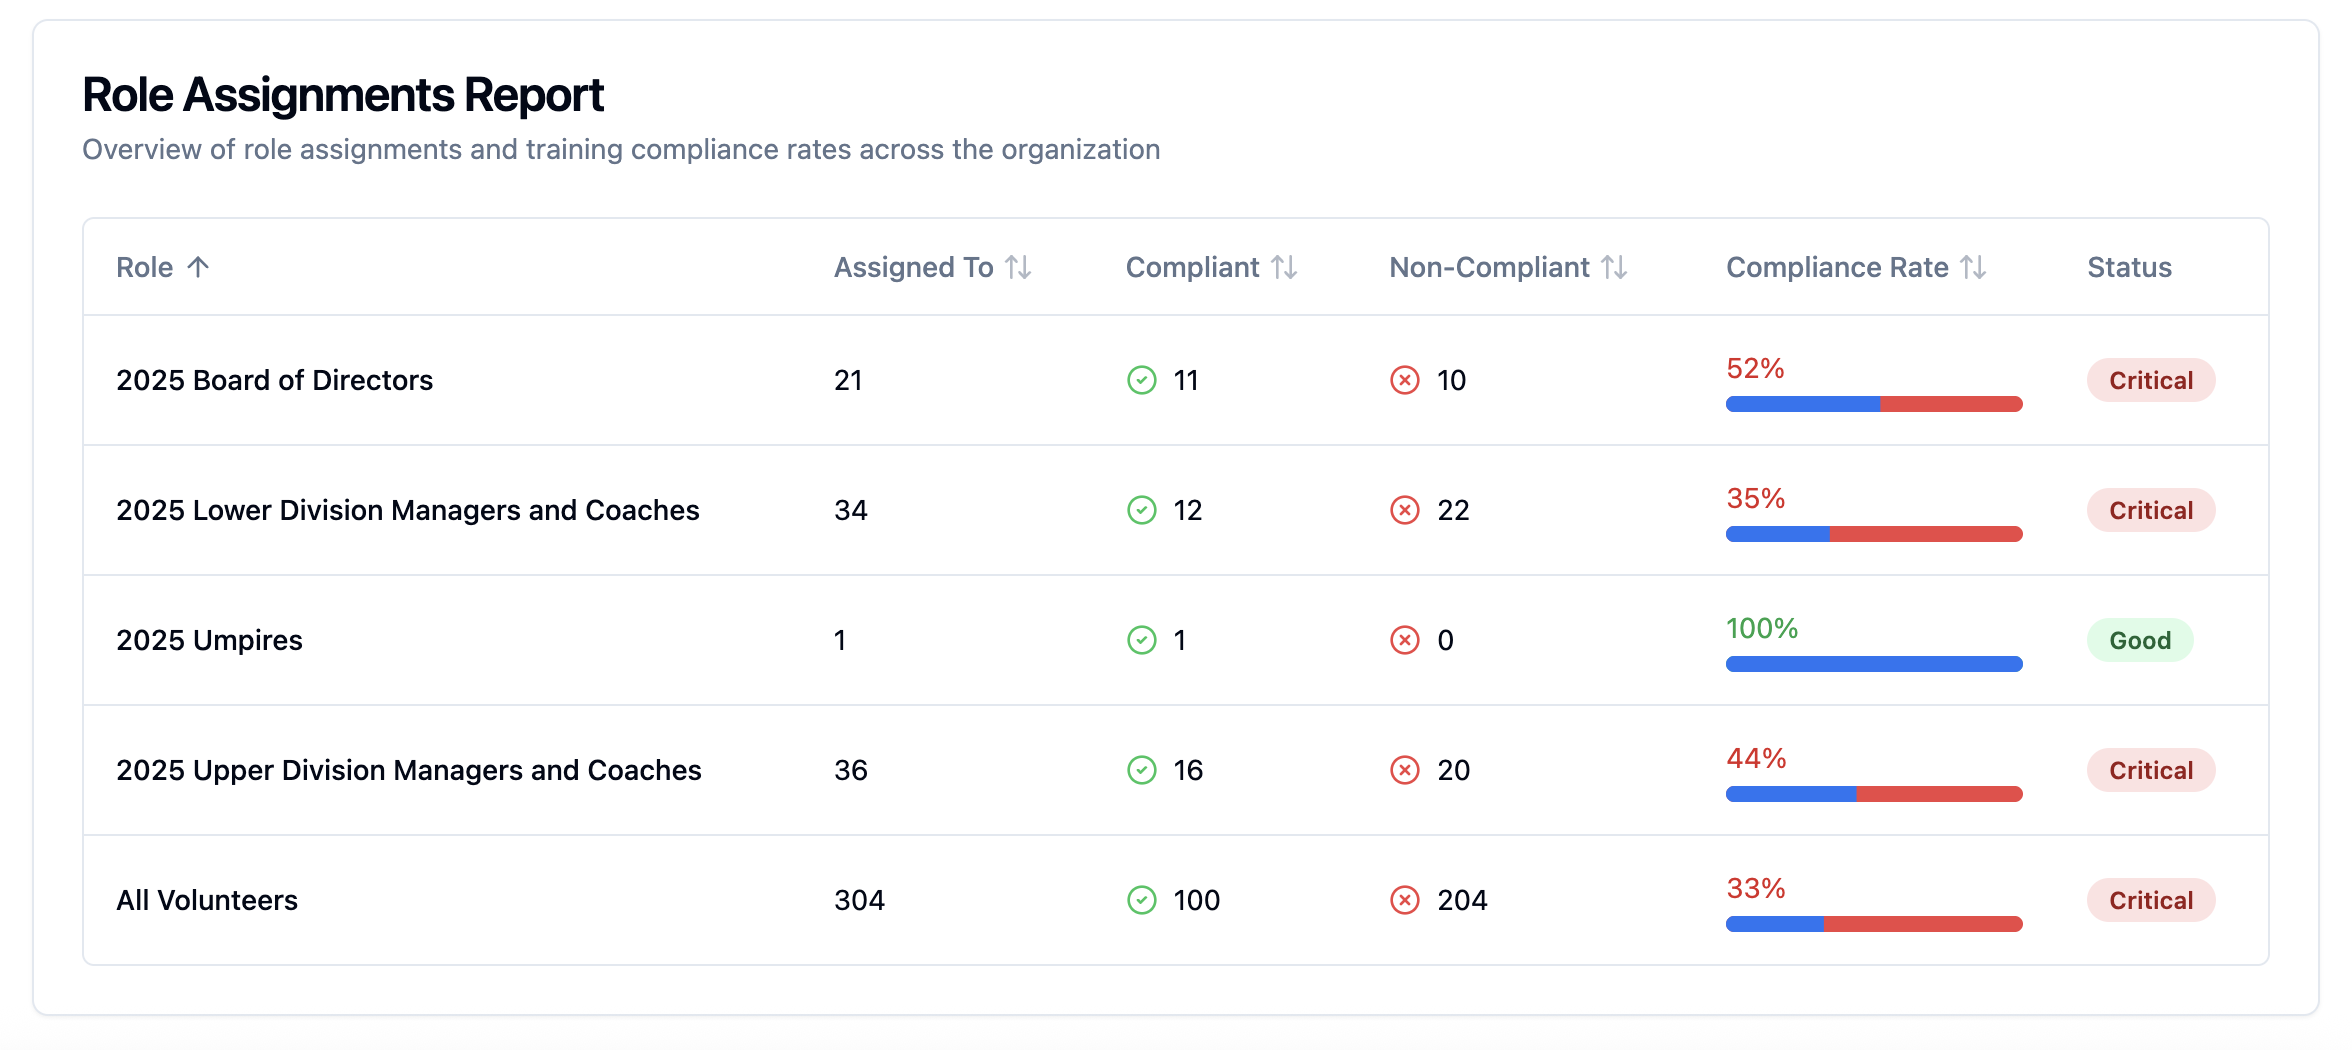Click the compliant check icon beside 2025 Board of Directors
The height and width of the screenshot is (1050, 2352).
(1141, 381)
